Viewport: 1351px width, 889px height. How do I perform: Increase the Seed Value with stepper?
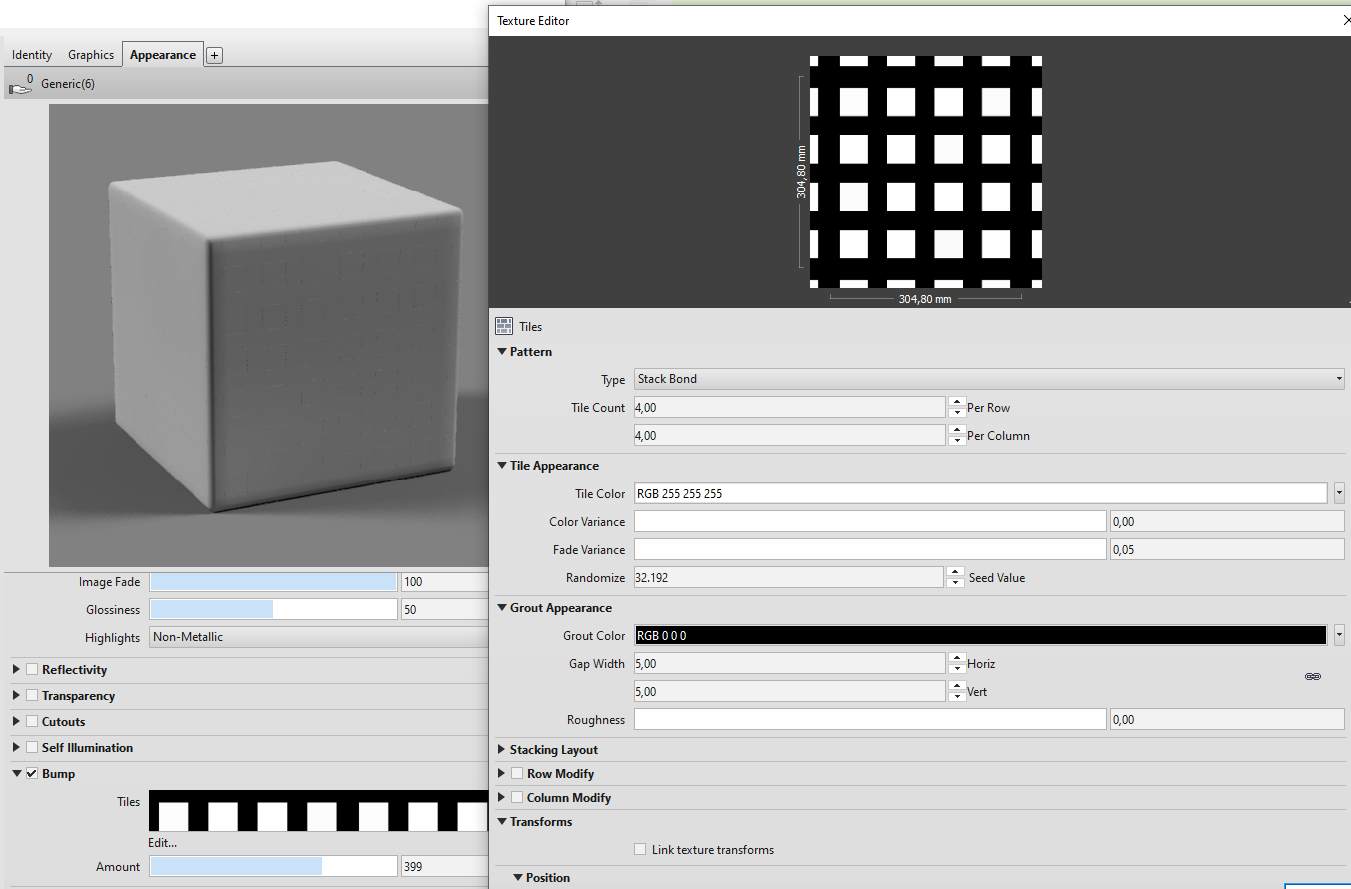pyautogui.click(x=954, y=572)
